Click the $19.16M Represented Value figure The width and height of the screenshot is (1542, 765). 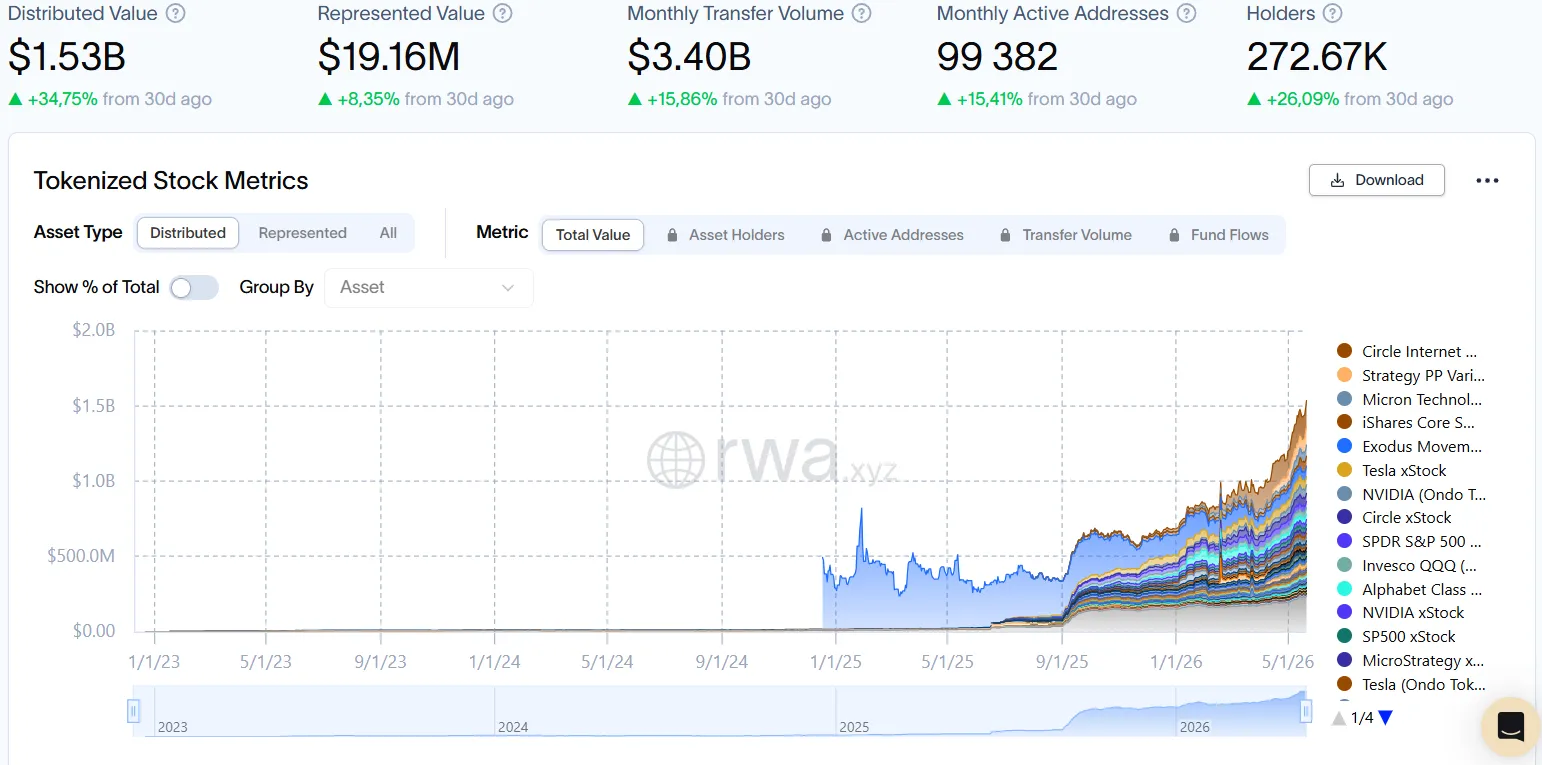(389, 57)
